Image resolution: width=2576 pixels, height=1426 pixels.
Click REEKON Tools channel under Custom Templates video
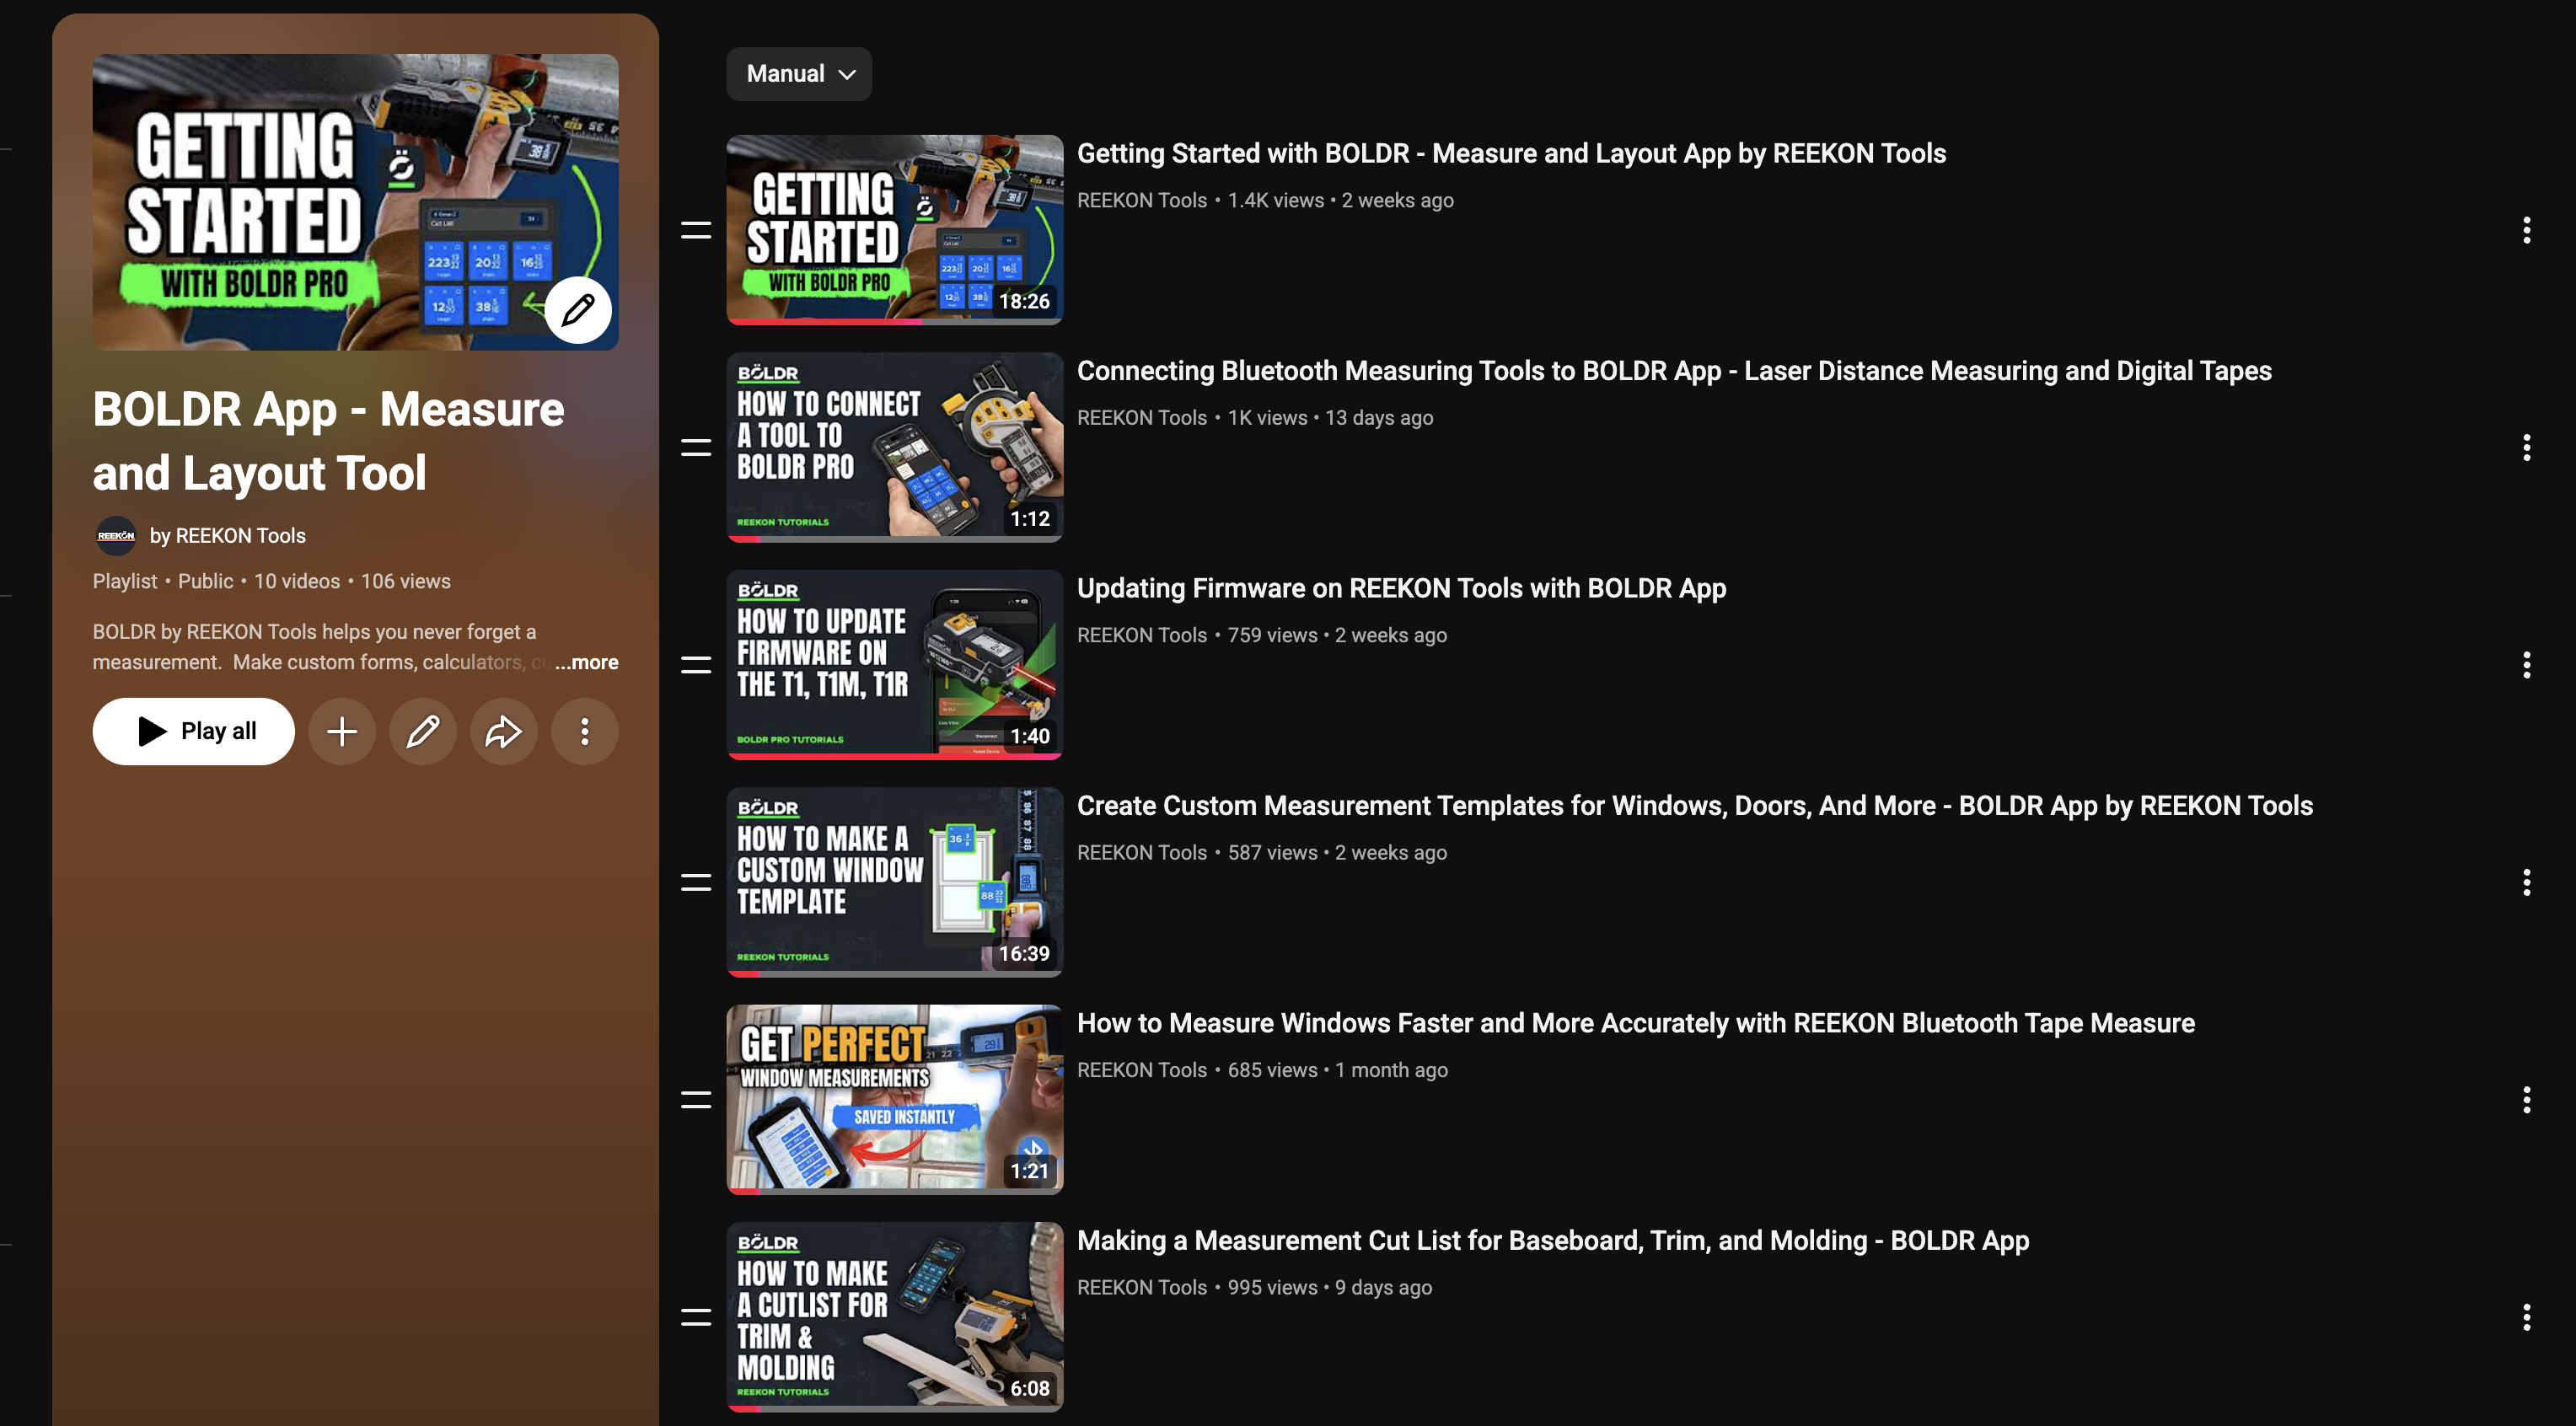[x=1142, y=853]
